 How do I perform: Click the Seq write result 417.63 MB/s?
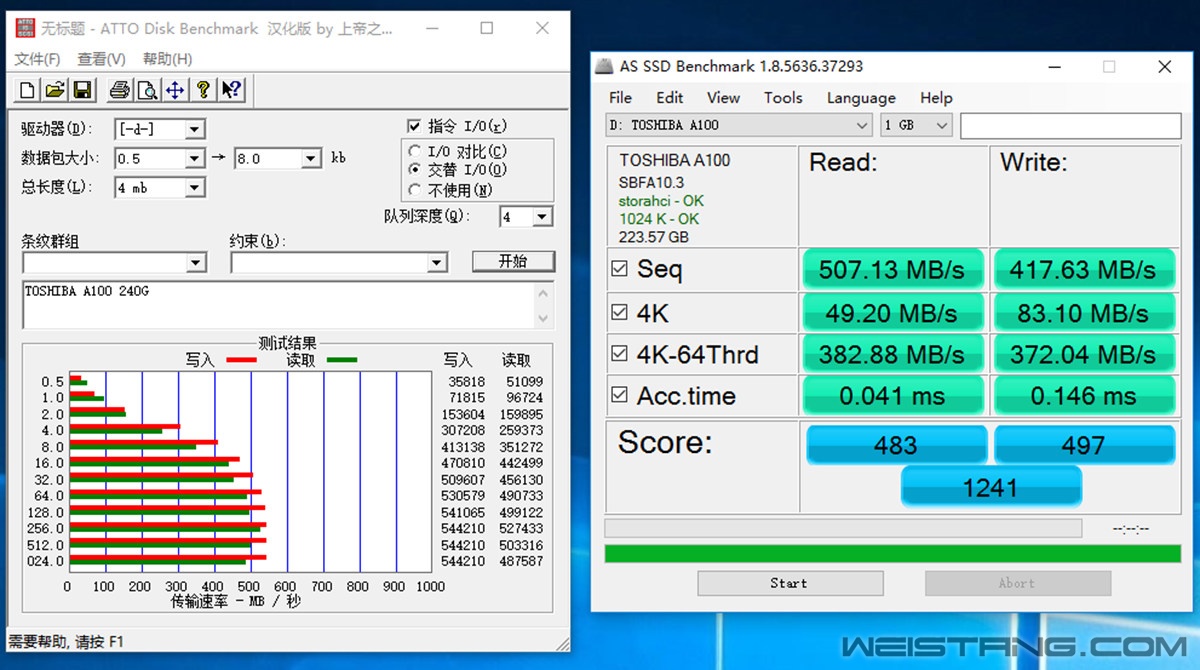pyautogui.click(x=1084, y=270)
